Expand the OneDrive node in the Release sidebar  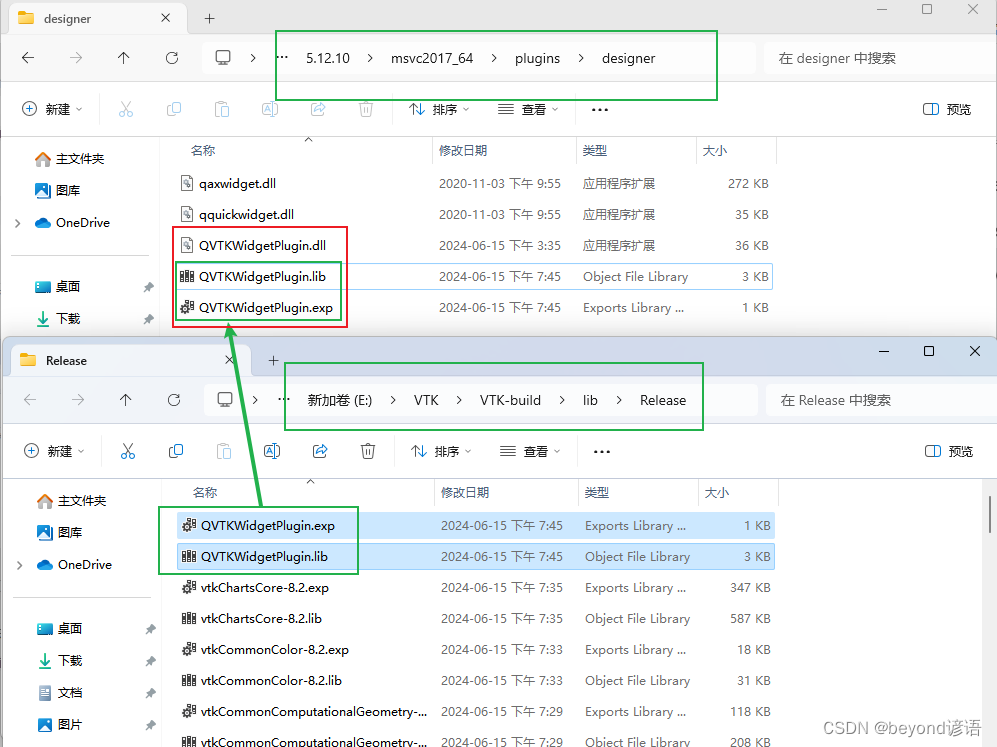[20, 565]
